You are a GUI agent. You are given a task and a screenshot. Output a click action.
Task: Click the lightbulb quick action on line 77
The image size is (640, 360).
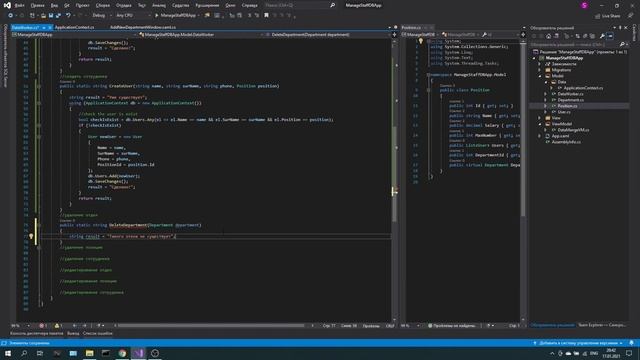click(x=31, y=236)
